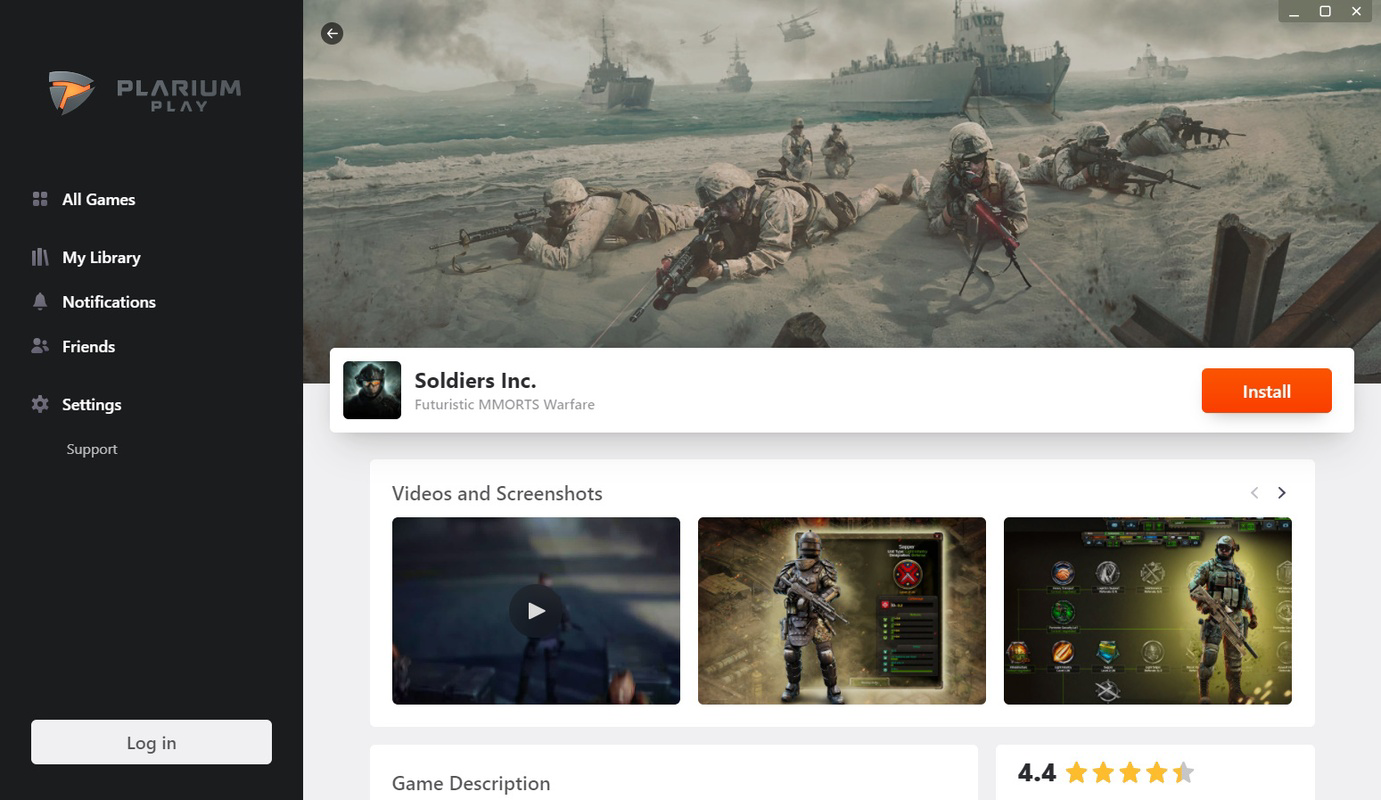Image resolution: width=1381 pixels, height=800 pixels.
Task: Open Settings menu item
Action: pos(91,404)
